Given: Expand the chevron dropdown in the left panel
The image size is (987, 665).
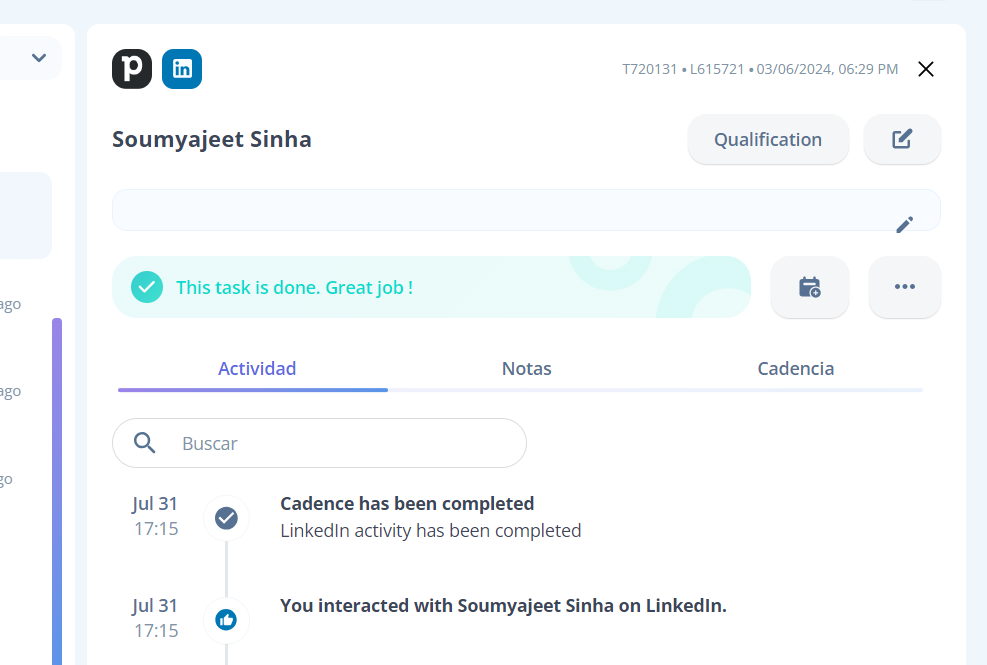Looking at the screenshot, I should click(39, 58).
